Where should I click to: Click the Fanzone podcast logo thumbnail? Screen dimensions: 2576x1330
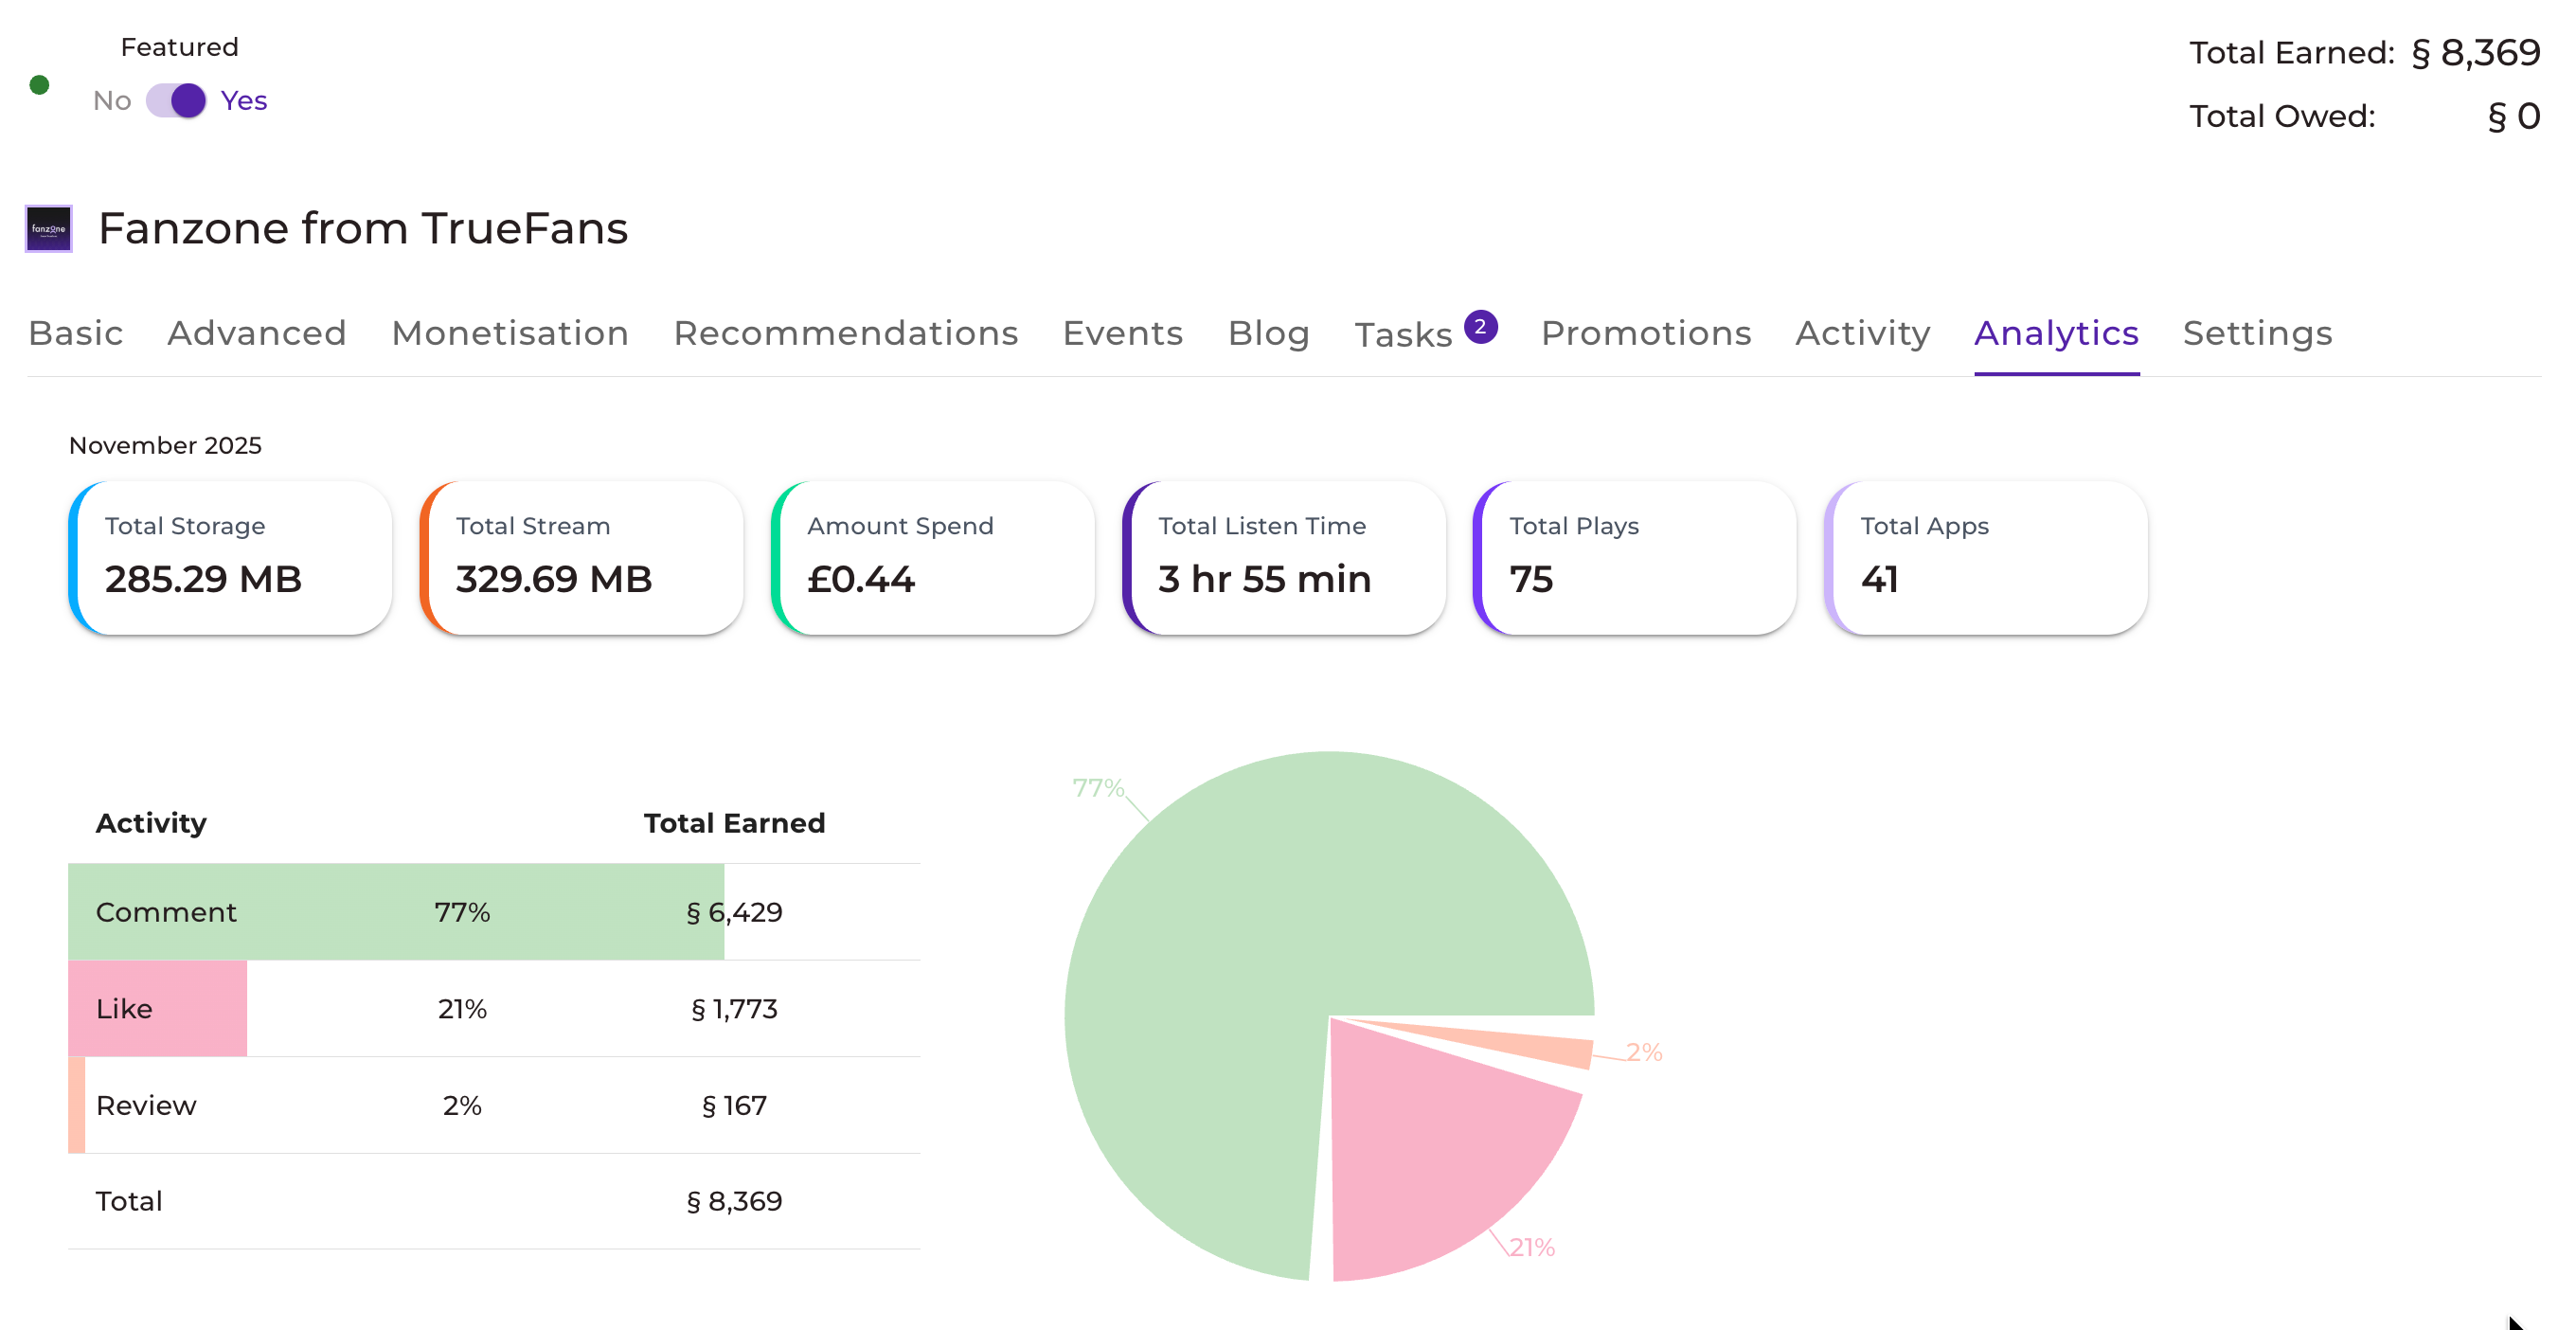[48, 229]
